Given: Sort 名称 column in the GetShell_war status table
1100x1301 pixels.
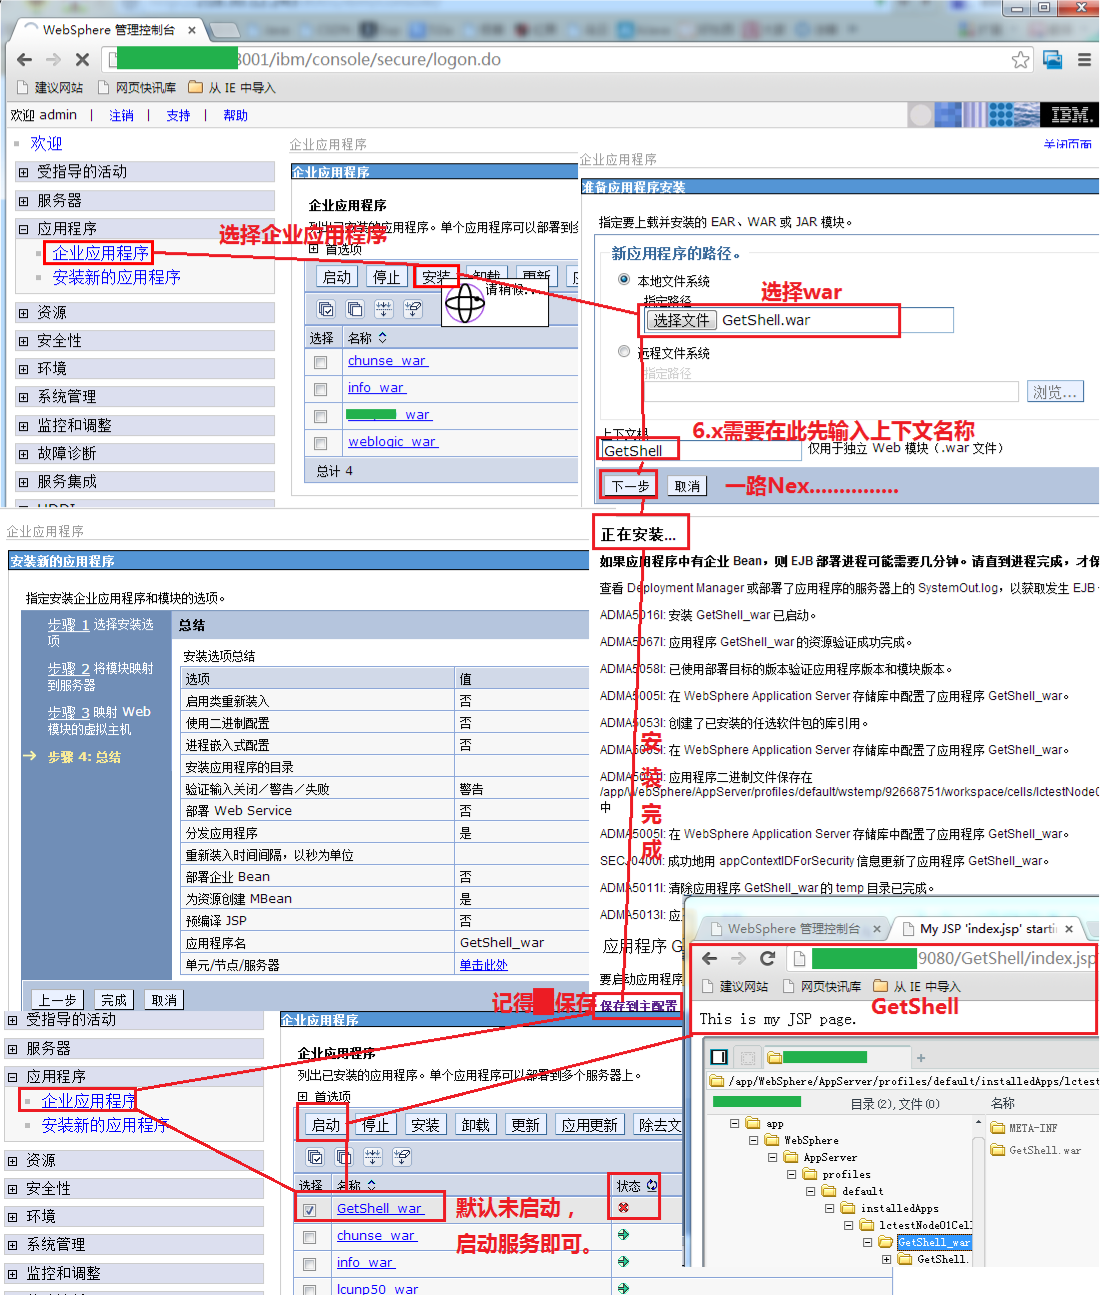Looking at the screenshot, I should (x=371, y=1185).
